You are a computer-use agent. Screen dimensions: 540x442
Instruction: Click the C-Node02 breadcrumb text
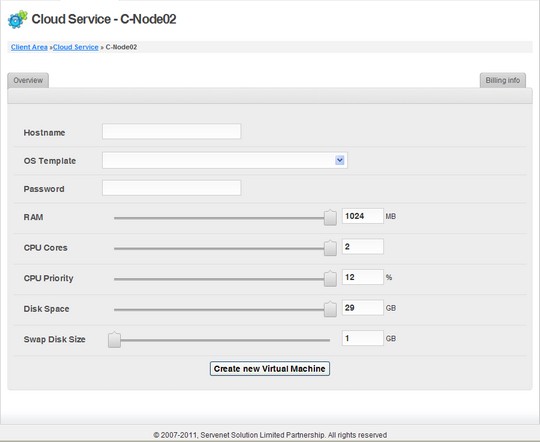click(x=121, y=47)
